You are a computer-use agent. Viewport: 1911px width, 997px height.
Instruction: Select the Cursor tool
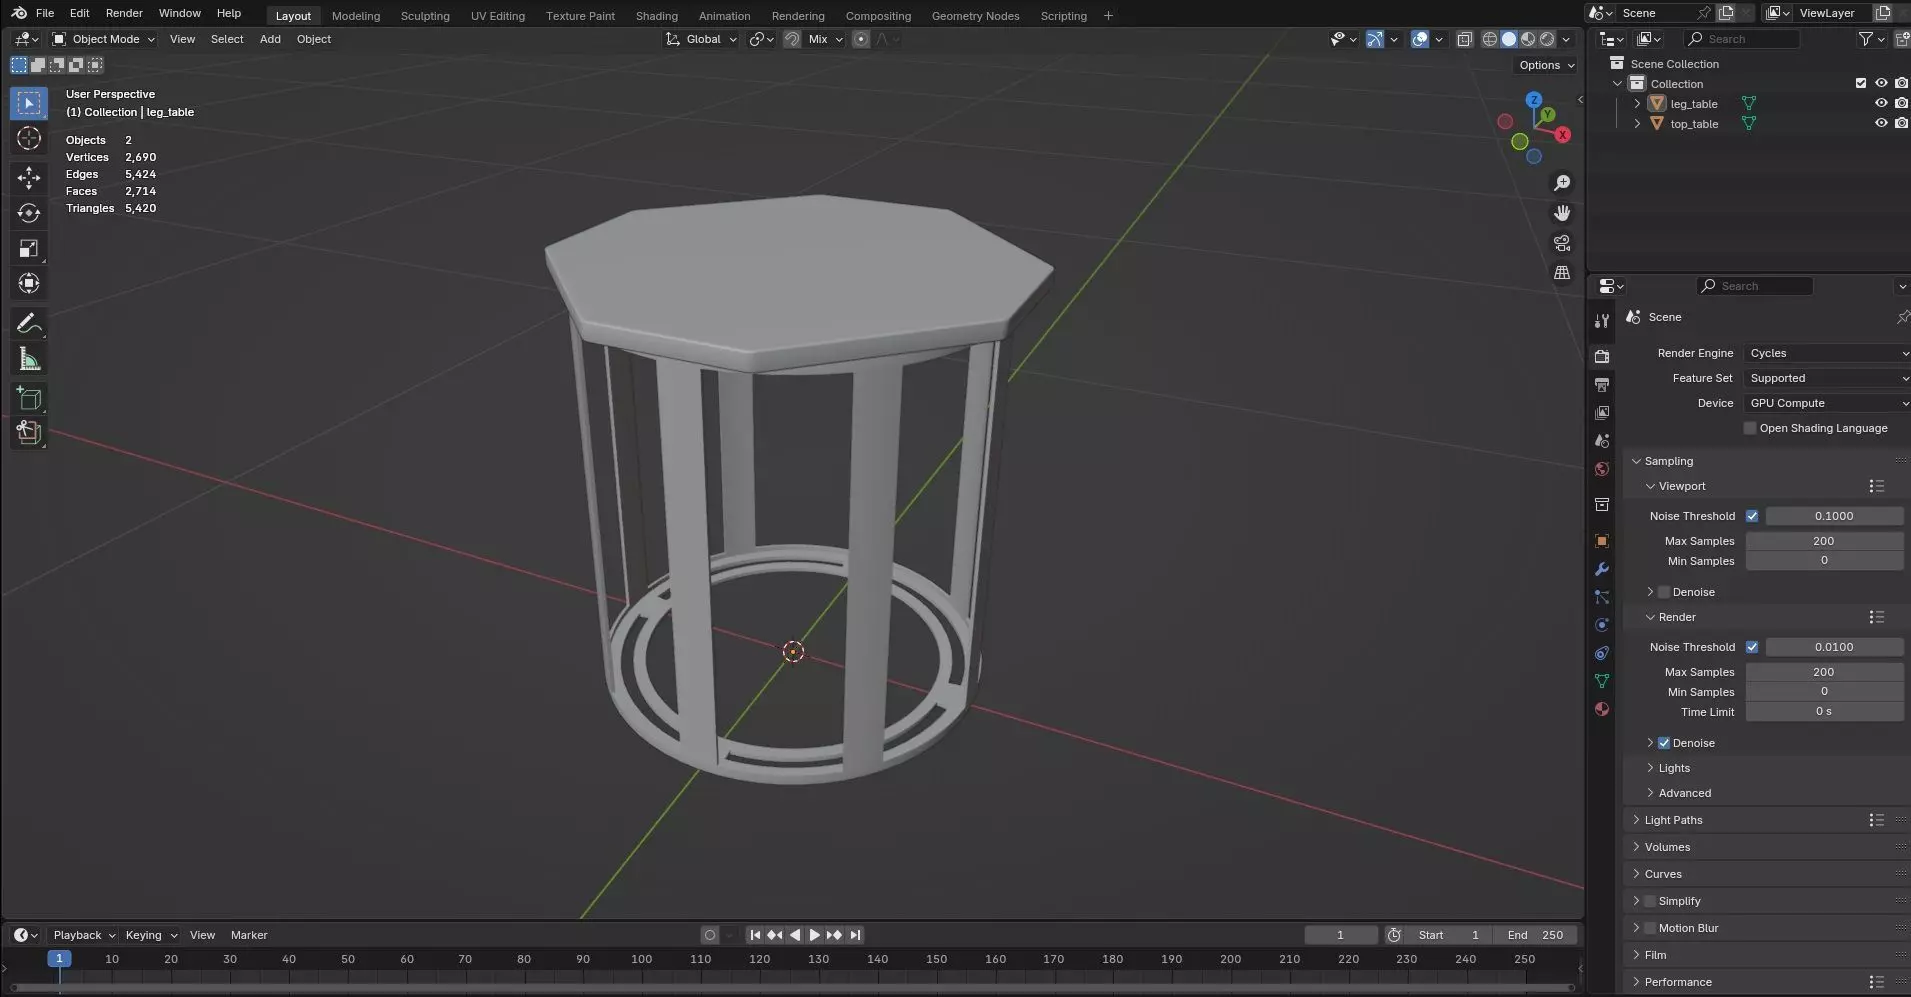click(29, 138)
